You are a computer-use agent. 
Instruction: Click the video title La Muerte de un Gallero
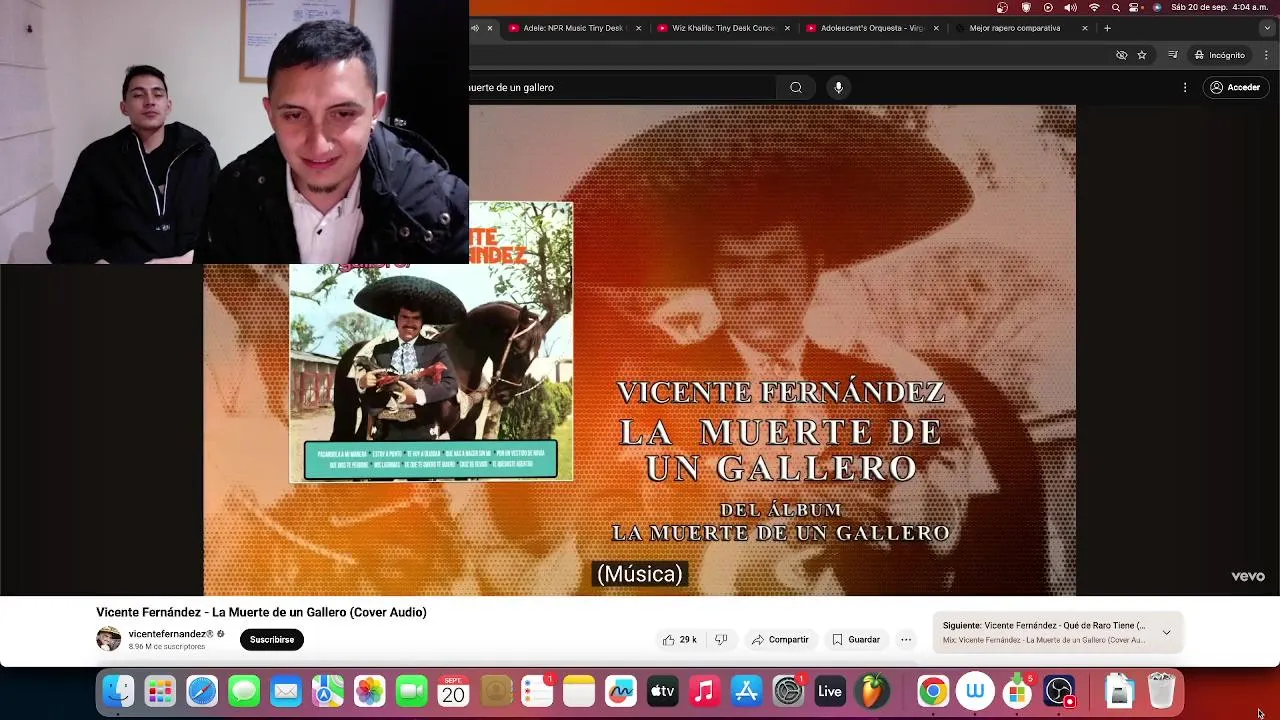[261, 612]
